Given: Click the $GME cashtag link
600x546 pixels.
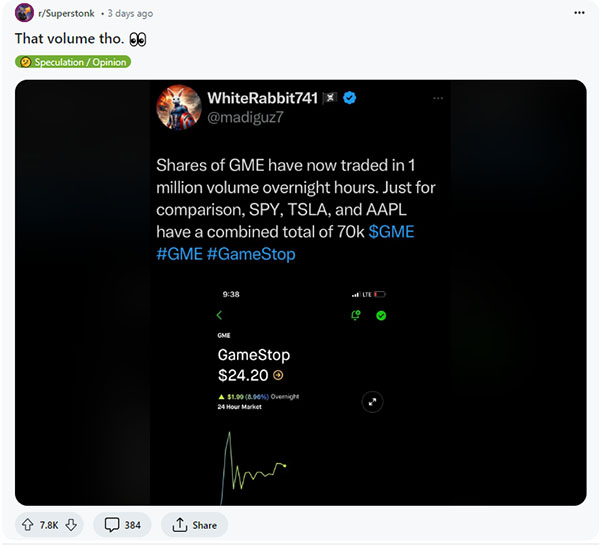Looking at the screenshot, I should pos(391,232).
